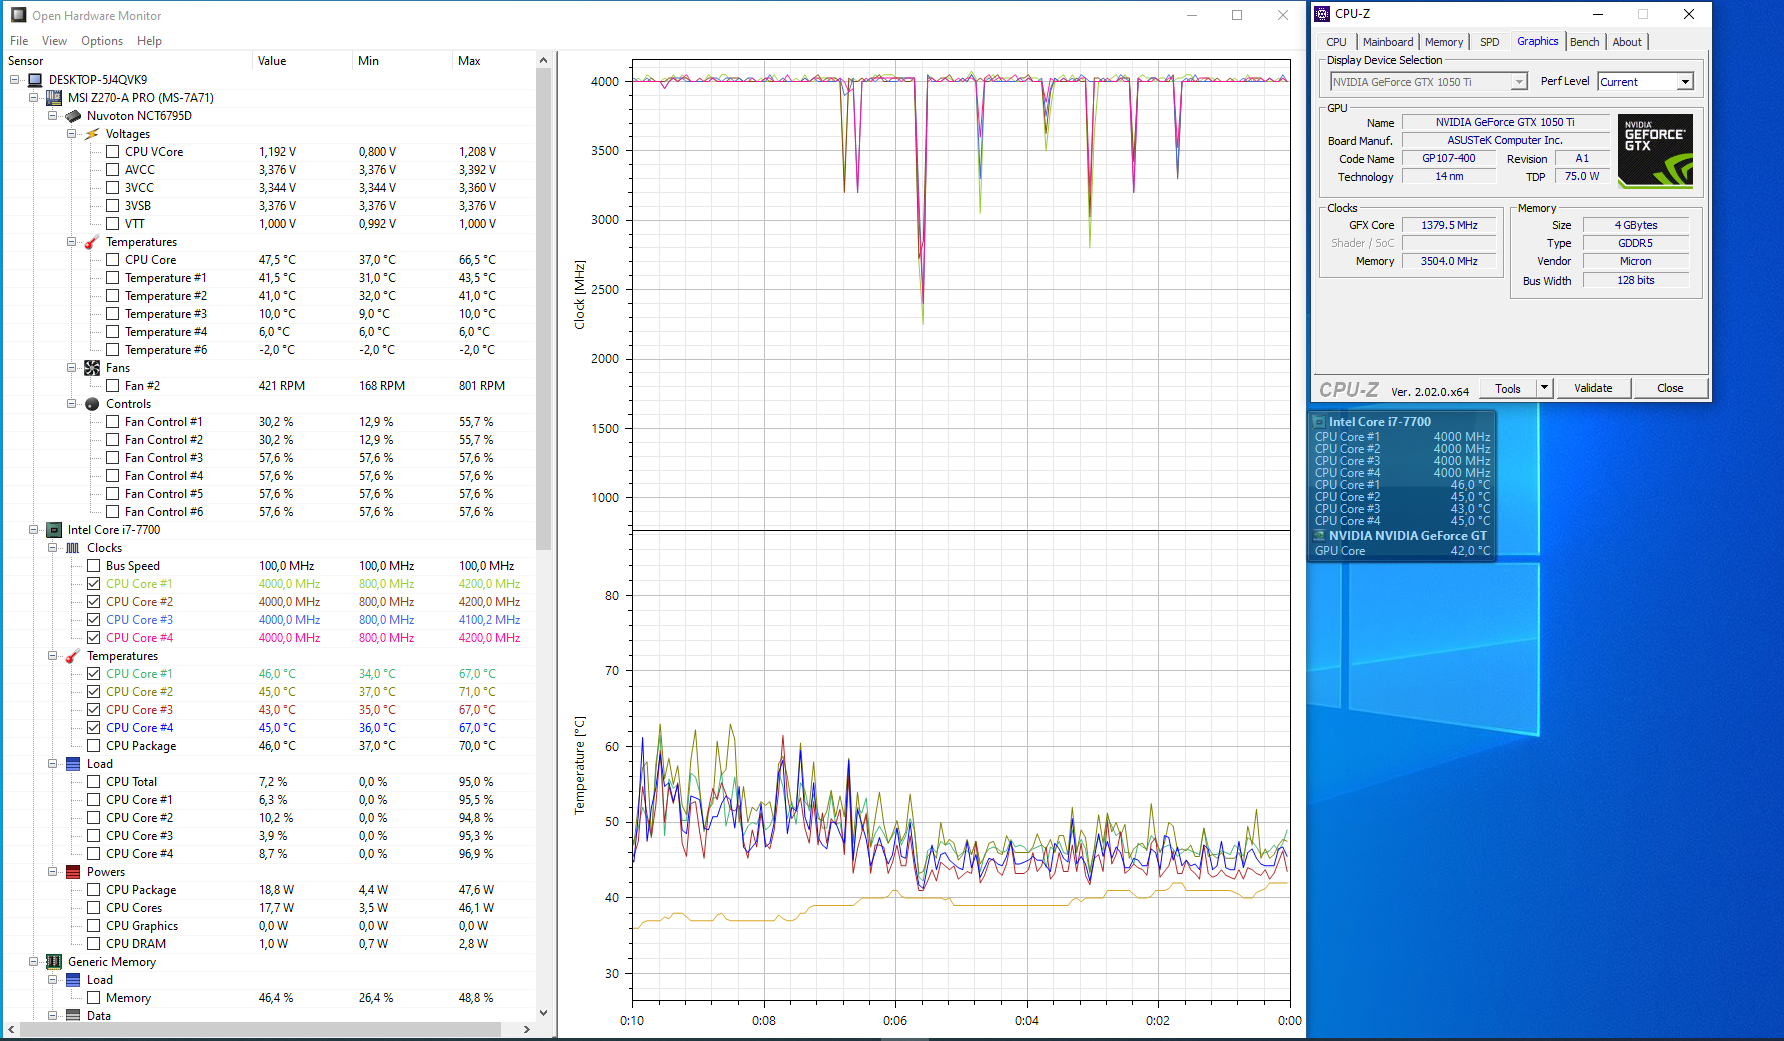
Task: Uncheck CPU Core #1 clock plot checkbox
Action: point(93,584)
